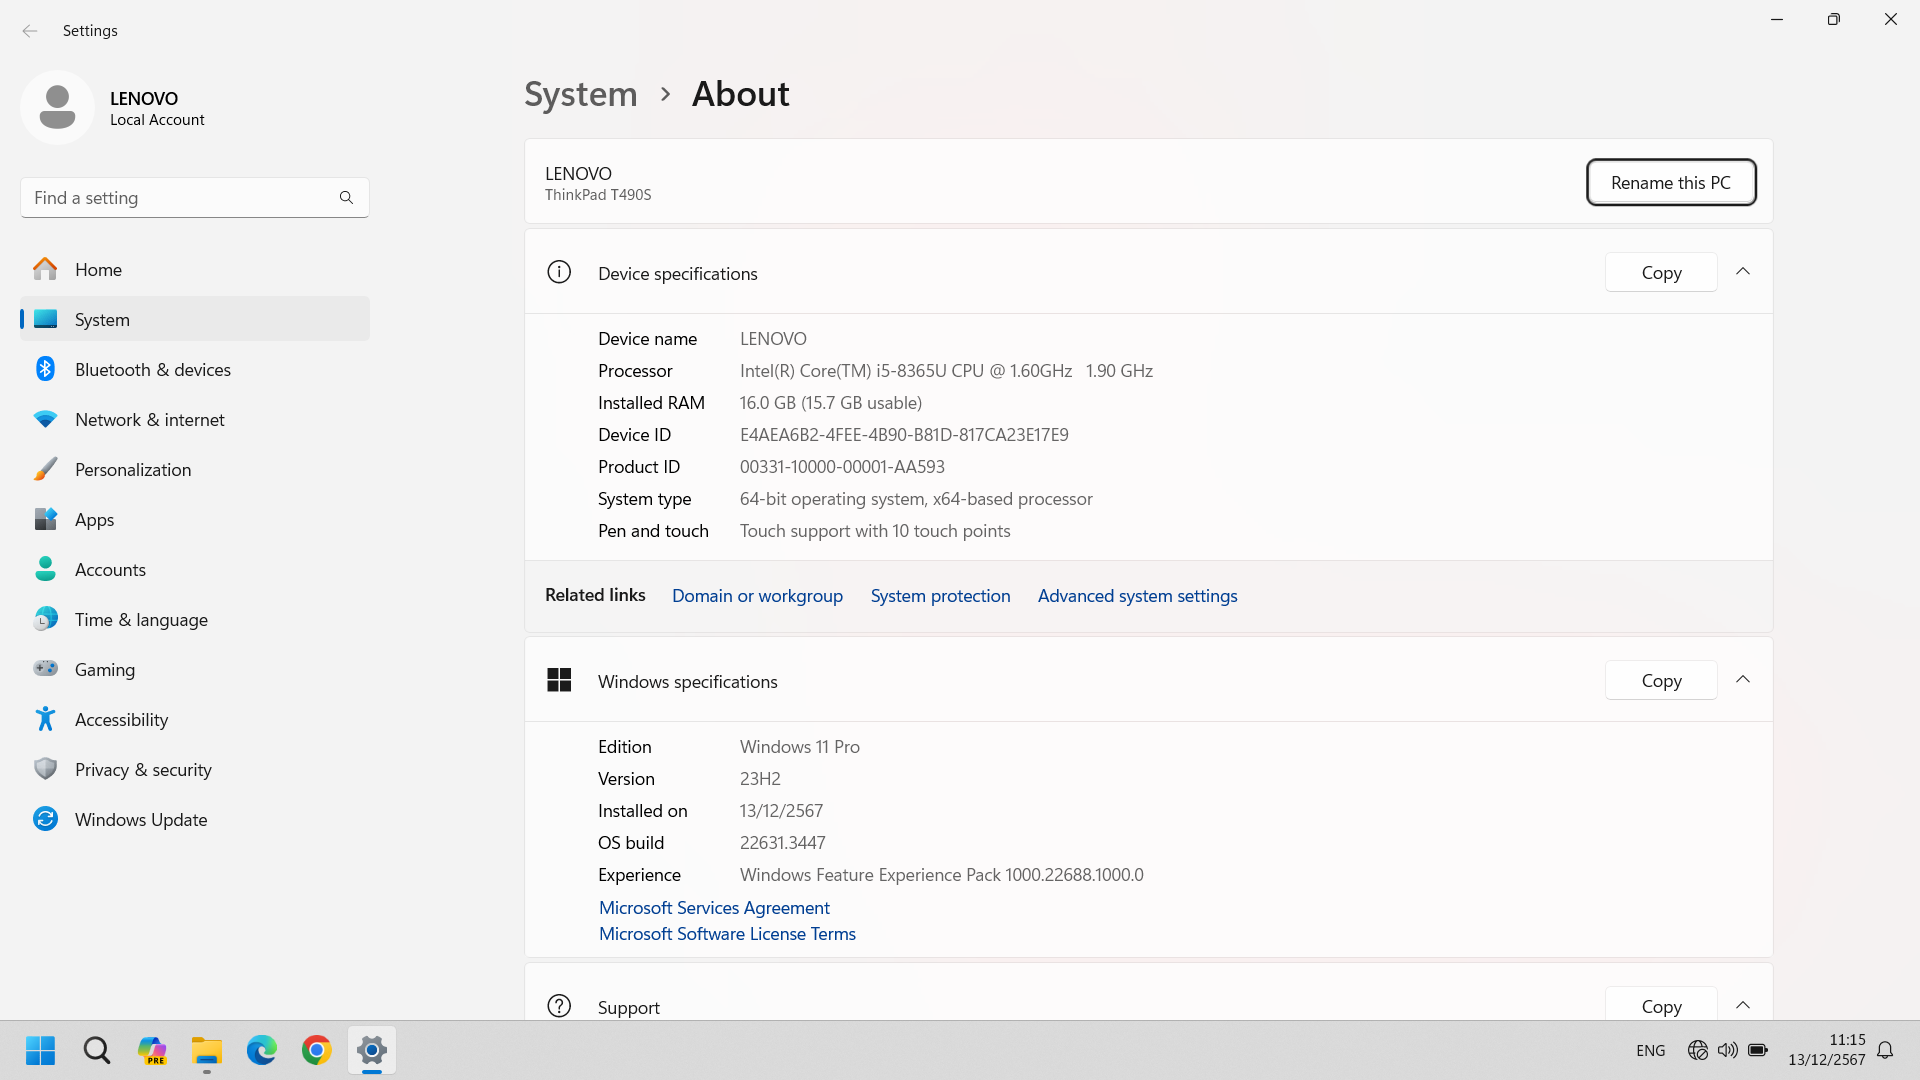Click the back arrow in Settings

[x=30, y=31]
